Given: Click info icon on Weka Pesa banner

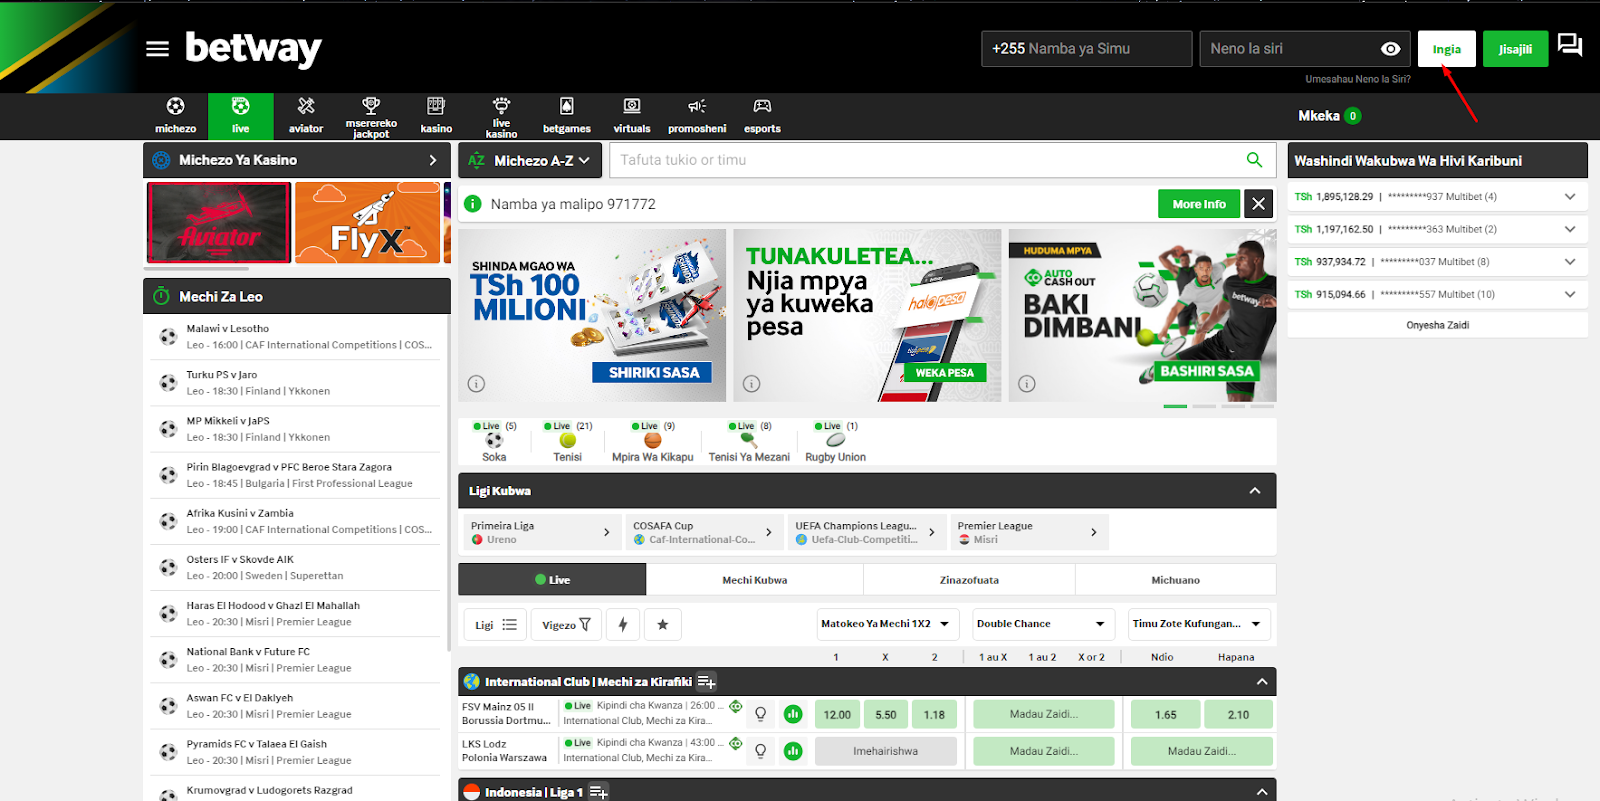Looking at the screenshot, I should click(x=751, y=384).
